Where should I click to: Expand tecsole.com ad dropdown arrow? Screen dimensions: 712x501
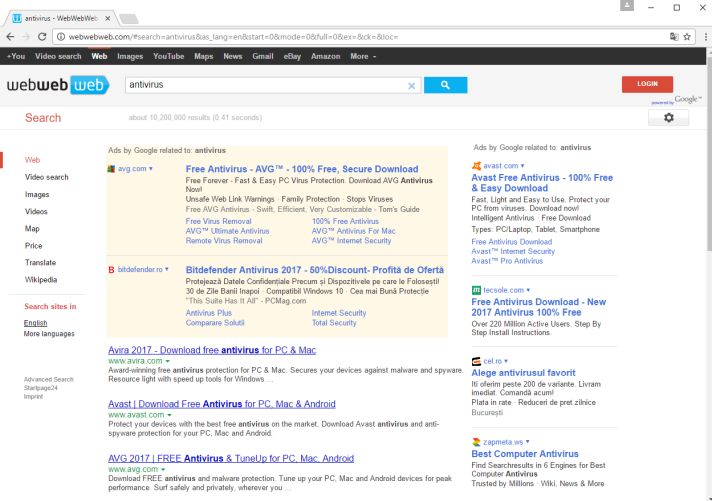(x=528, y=290)
